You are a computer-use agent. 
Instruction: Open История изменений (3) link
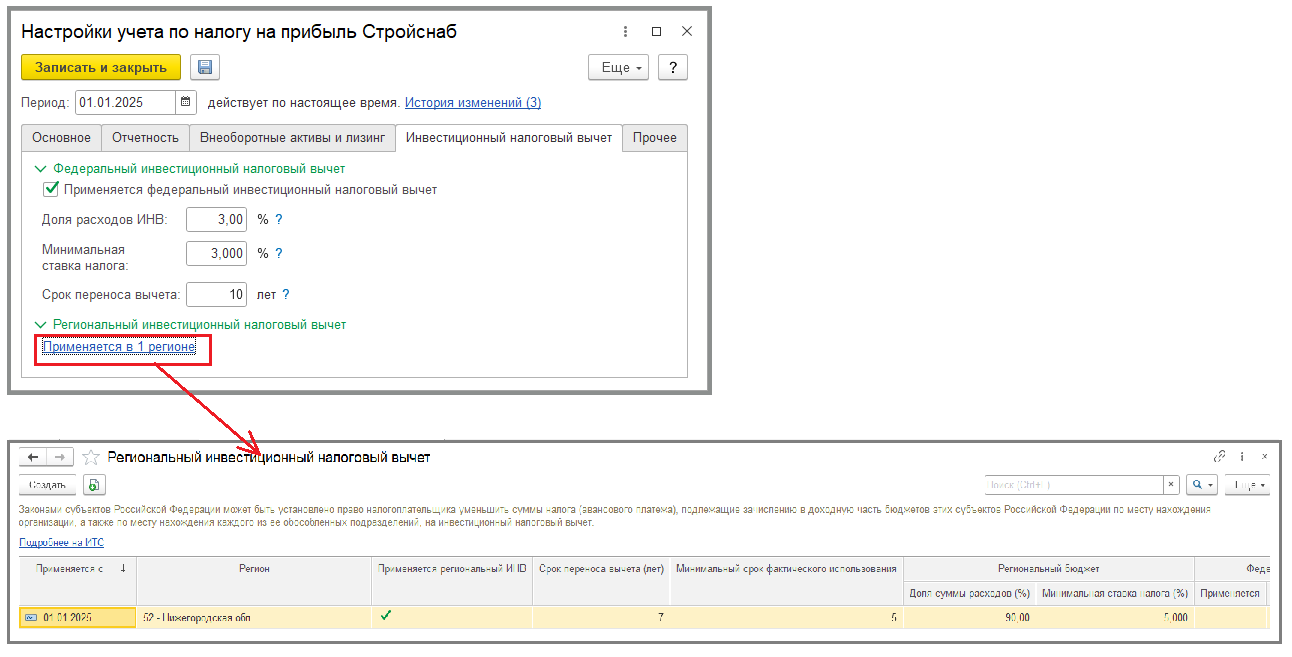(472, 103)
